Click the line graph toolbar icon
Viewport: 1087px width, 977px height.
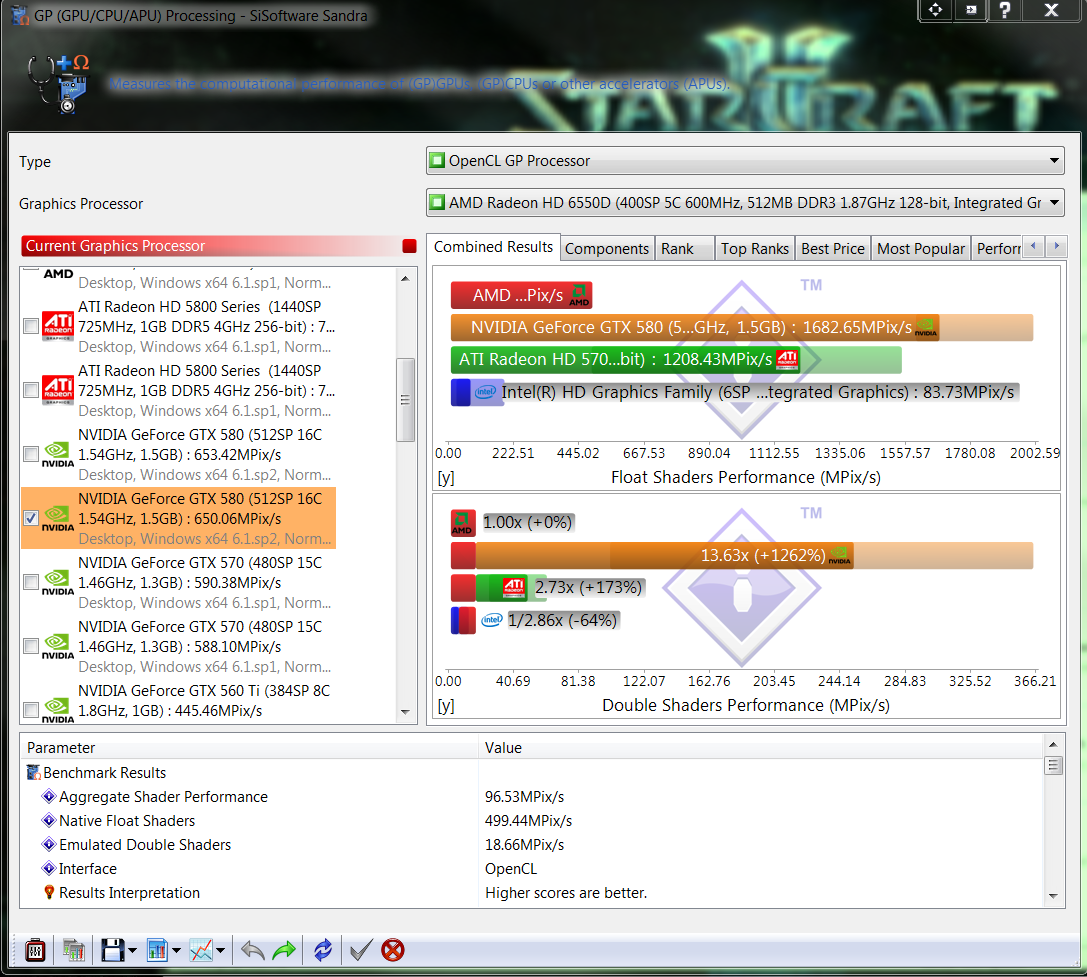click(201, 949)
